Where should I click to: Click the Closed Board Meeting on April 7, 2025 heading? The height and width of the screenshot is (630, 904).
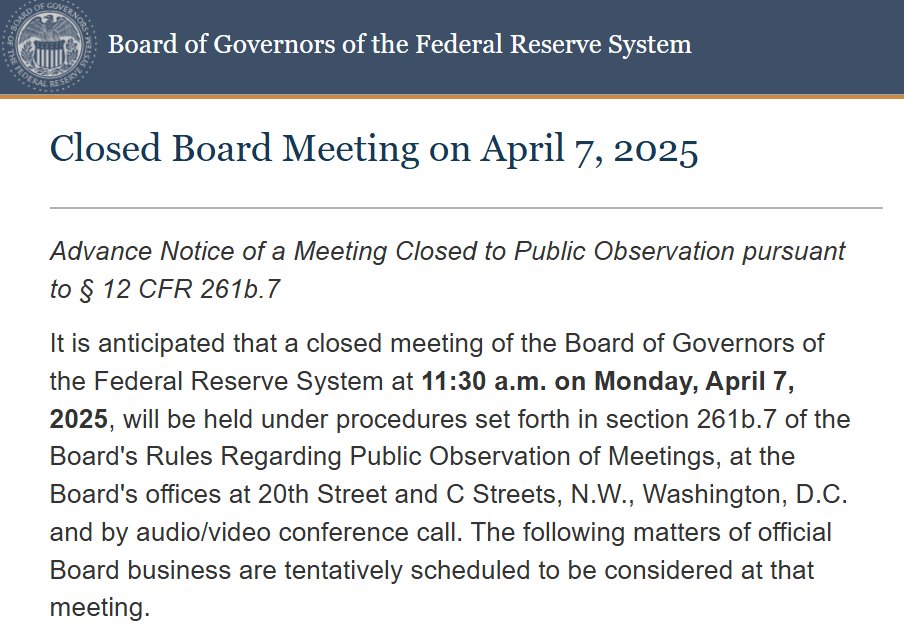[x=374, y=149]
